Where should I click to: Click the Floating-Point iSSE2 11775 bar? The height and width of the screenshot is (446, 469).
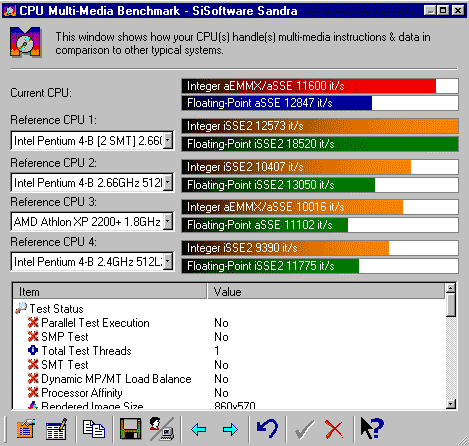320,266
